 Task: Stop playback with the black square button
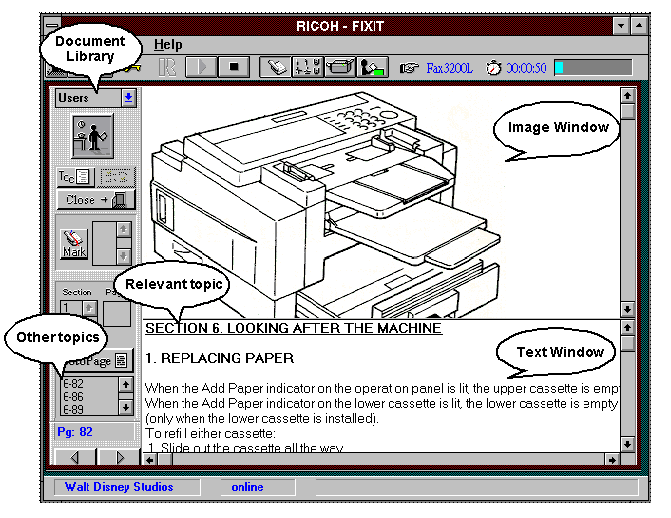(234, 67)
